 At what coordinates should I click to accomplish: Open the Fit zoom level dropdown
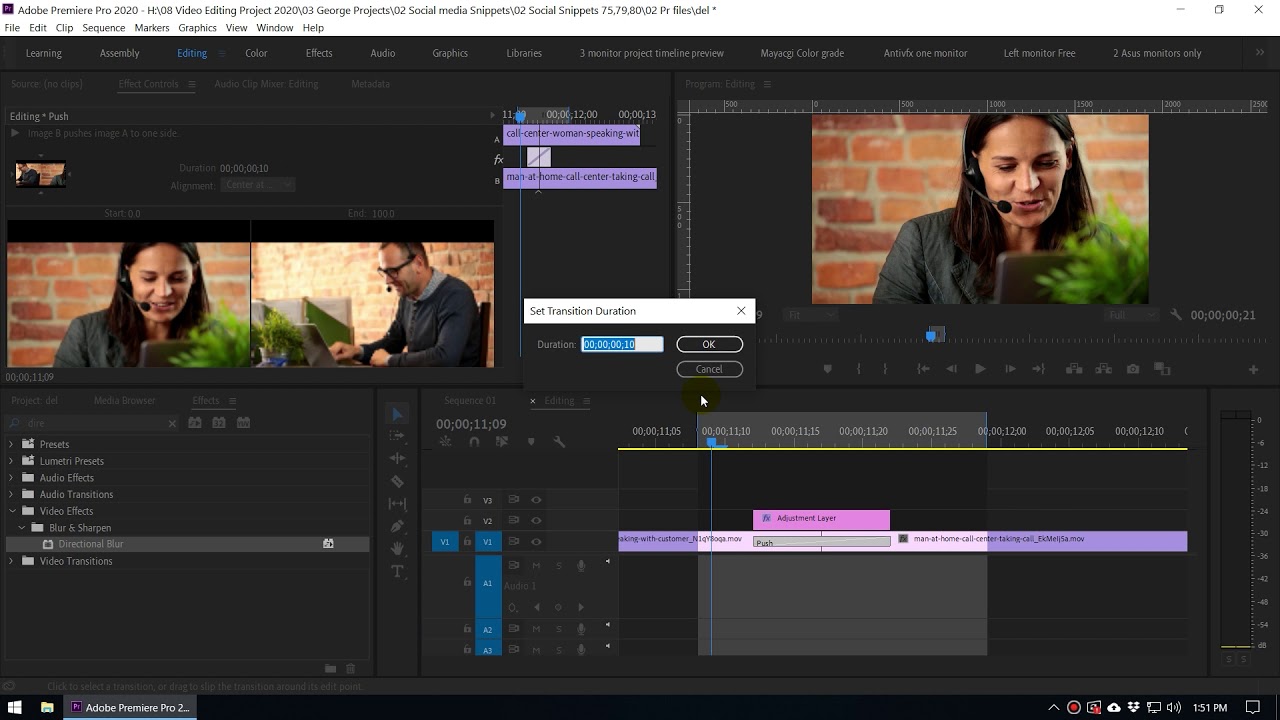(x=811, y=315)
